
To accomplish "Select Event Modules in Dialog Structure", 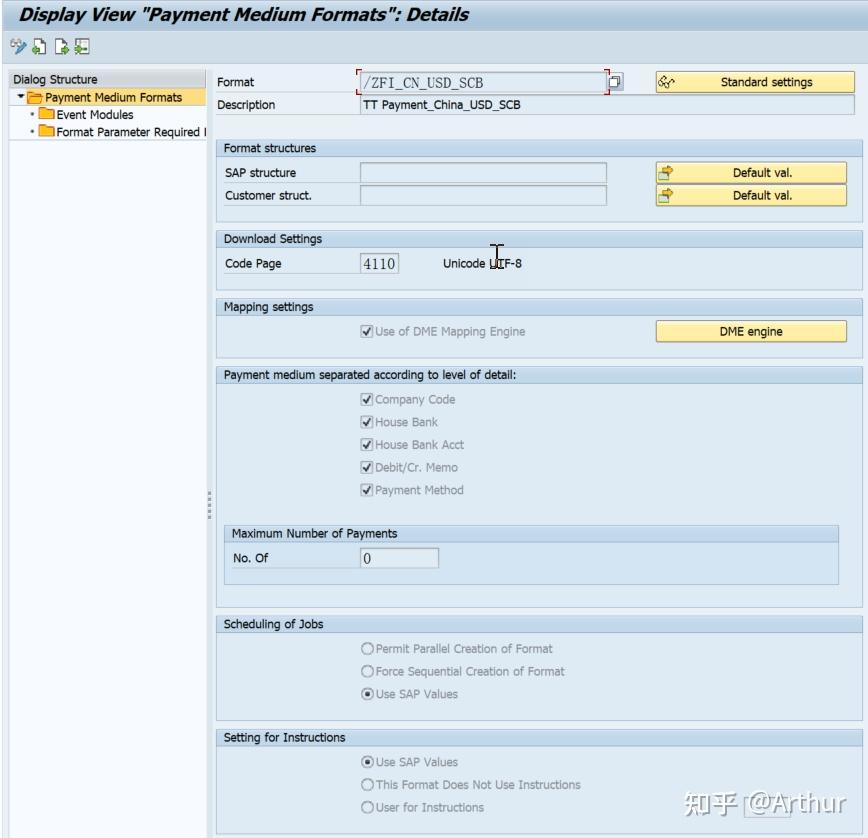I will (x=95, y=114).
